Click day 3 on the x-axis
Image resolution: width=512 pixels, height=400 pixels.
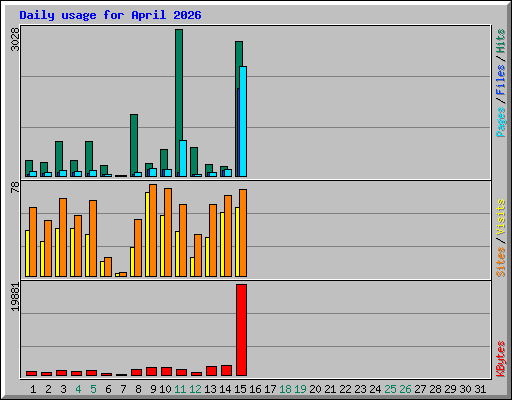[63, 389]
